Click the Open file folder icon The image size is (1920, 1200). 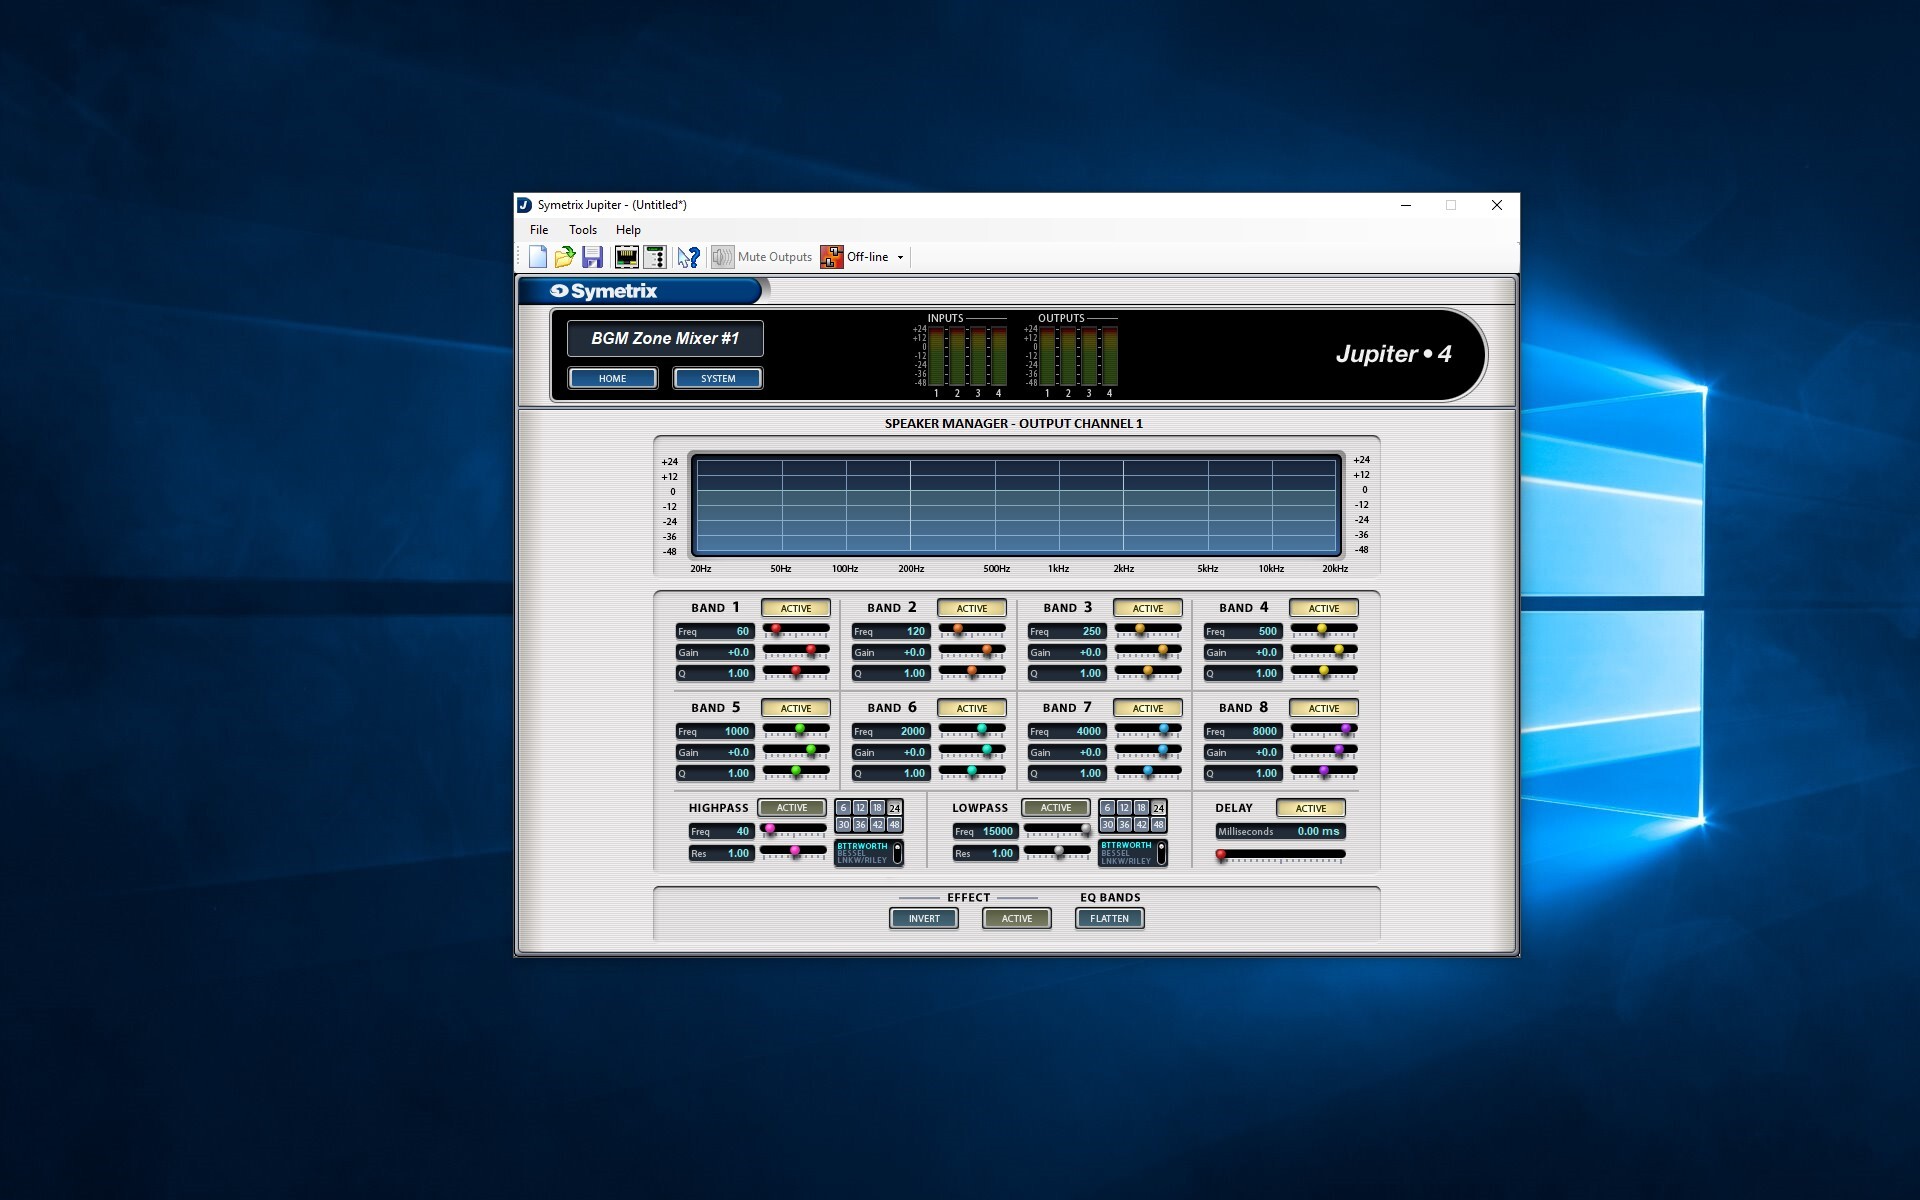pos(565,257)
